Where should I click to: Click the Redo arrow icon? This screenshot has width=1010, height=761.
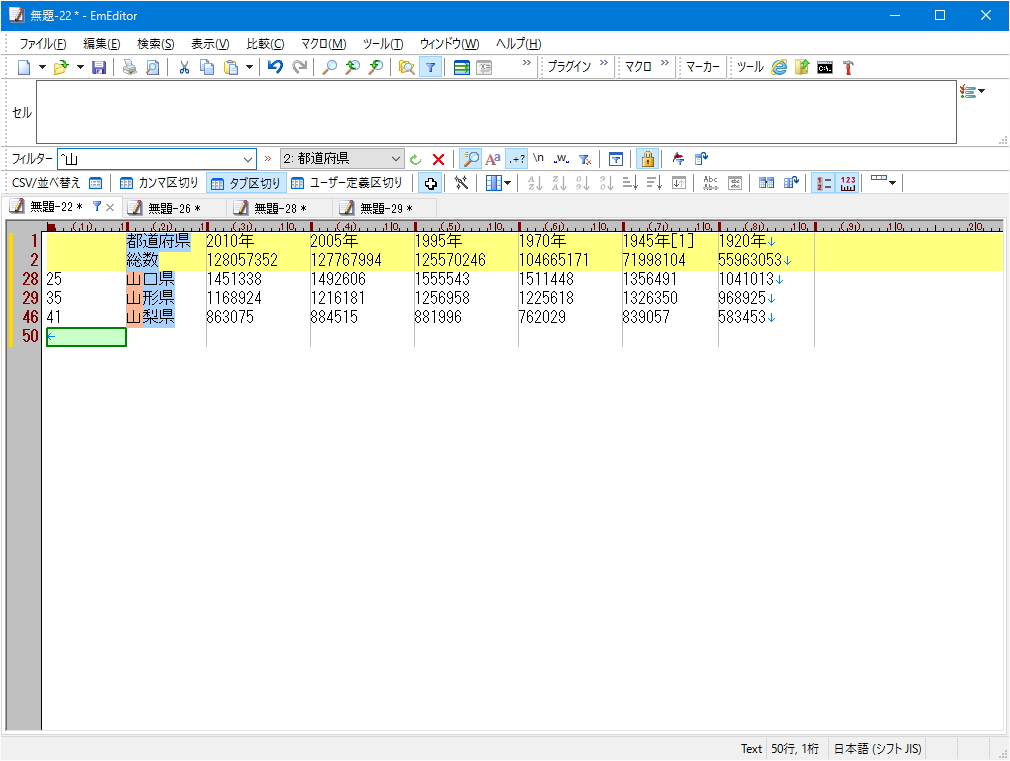point(300,67)
